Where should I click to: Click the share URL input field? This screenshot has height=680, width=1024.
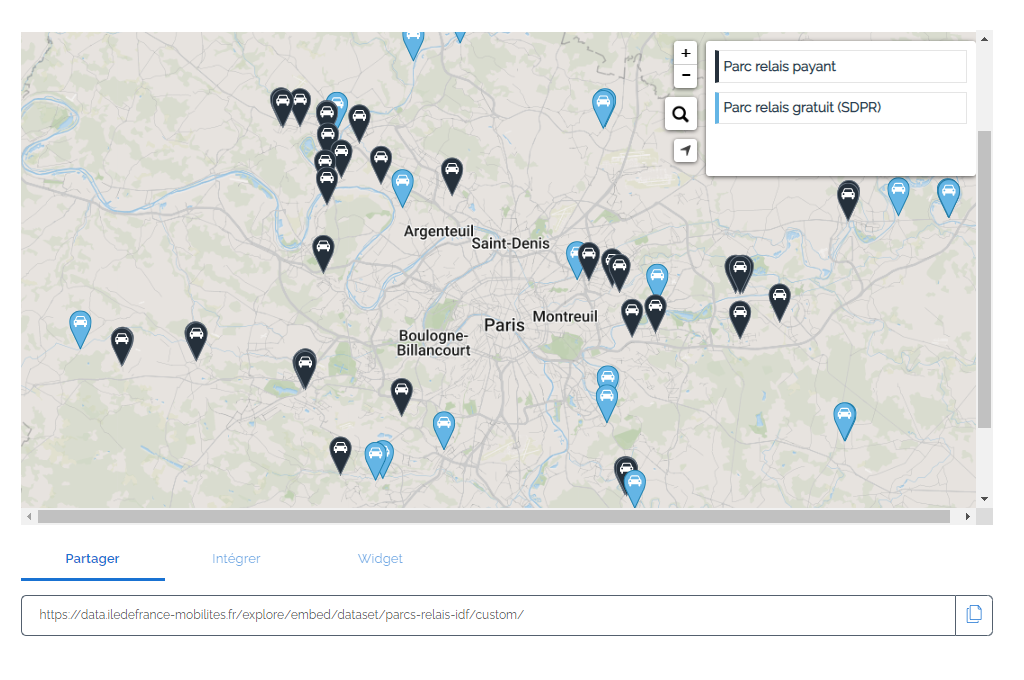488,615
